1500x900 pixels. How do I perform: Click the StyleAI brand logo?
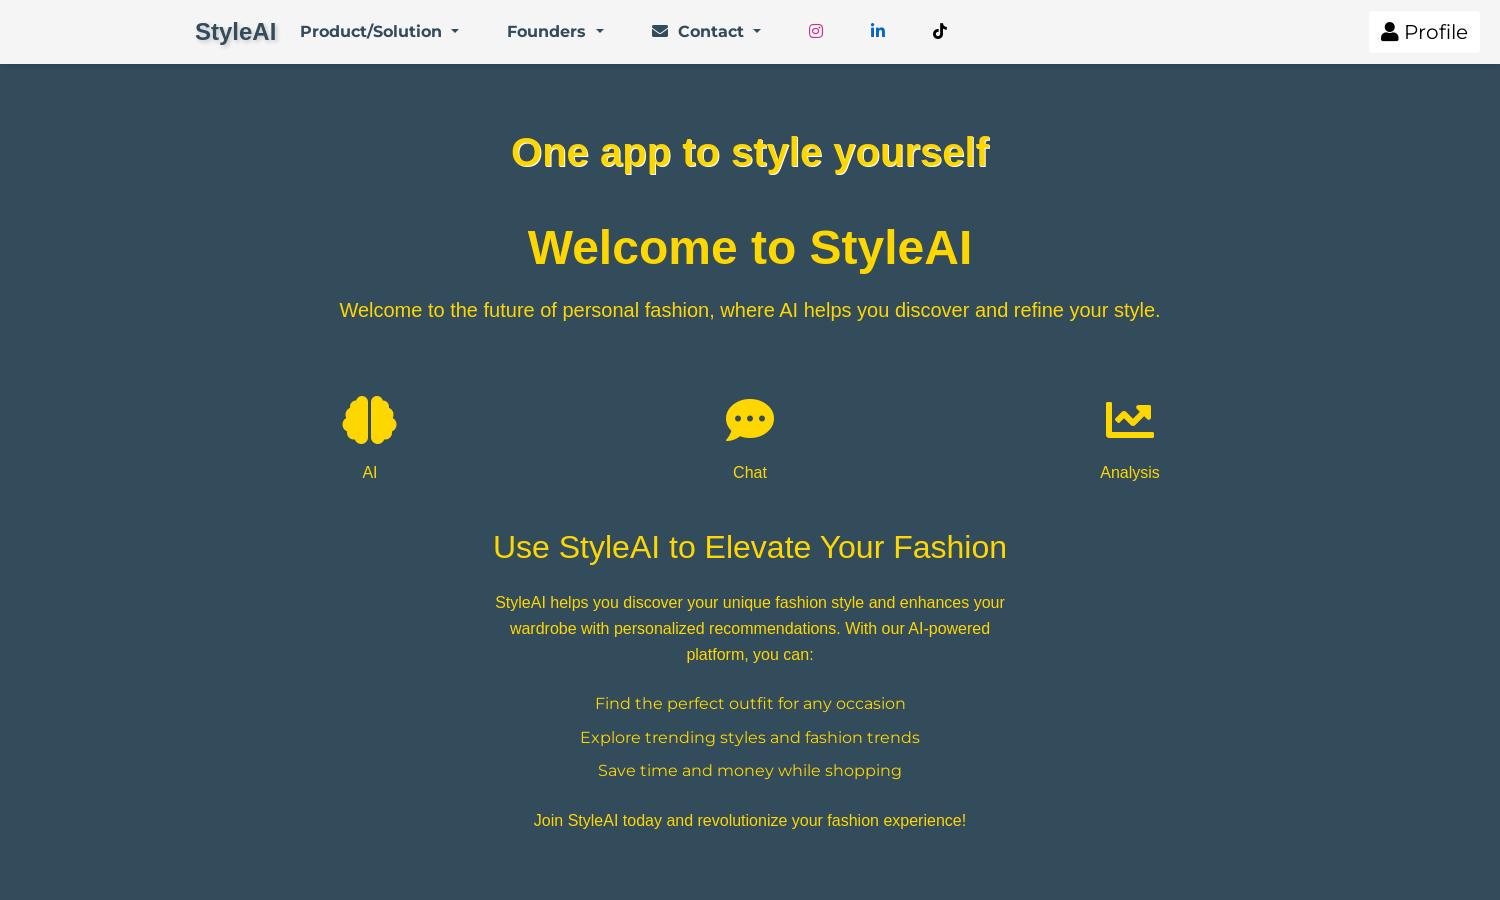[235, 32]
